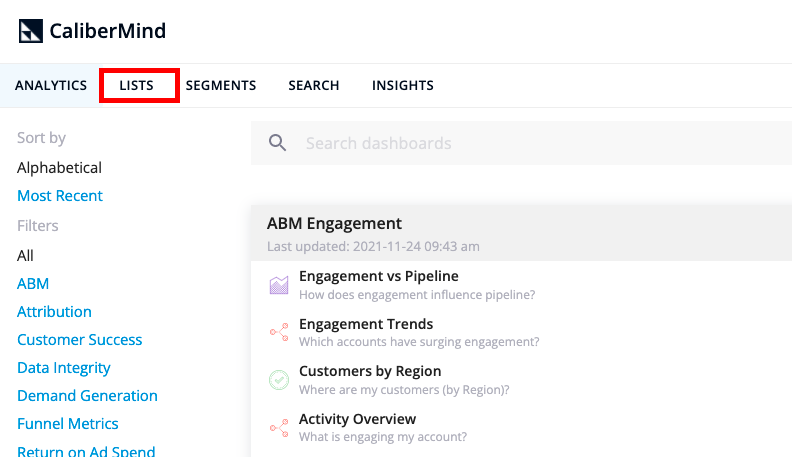Select the Data Integrity filter
792x457 pixels.
tap(64, 368)
